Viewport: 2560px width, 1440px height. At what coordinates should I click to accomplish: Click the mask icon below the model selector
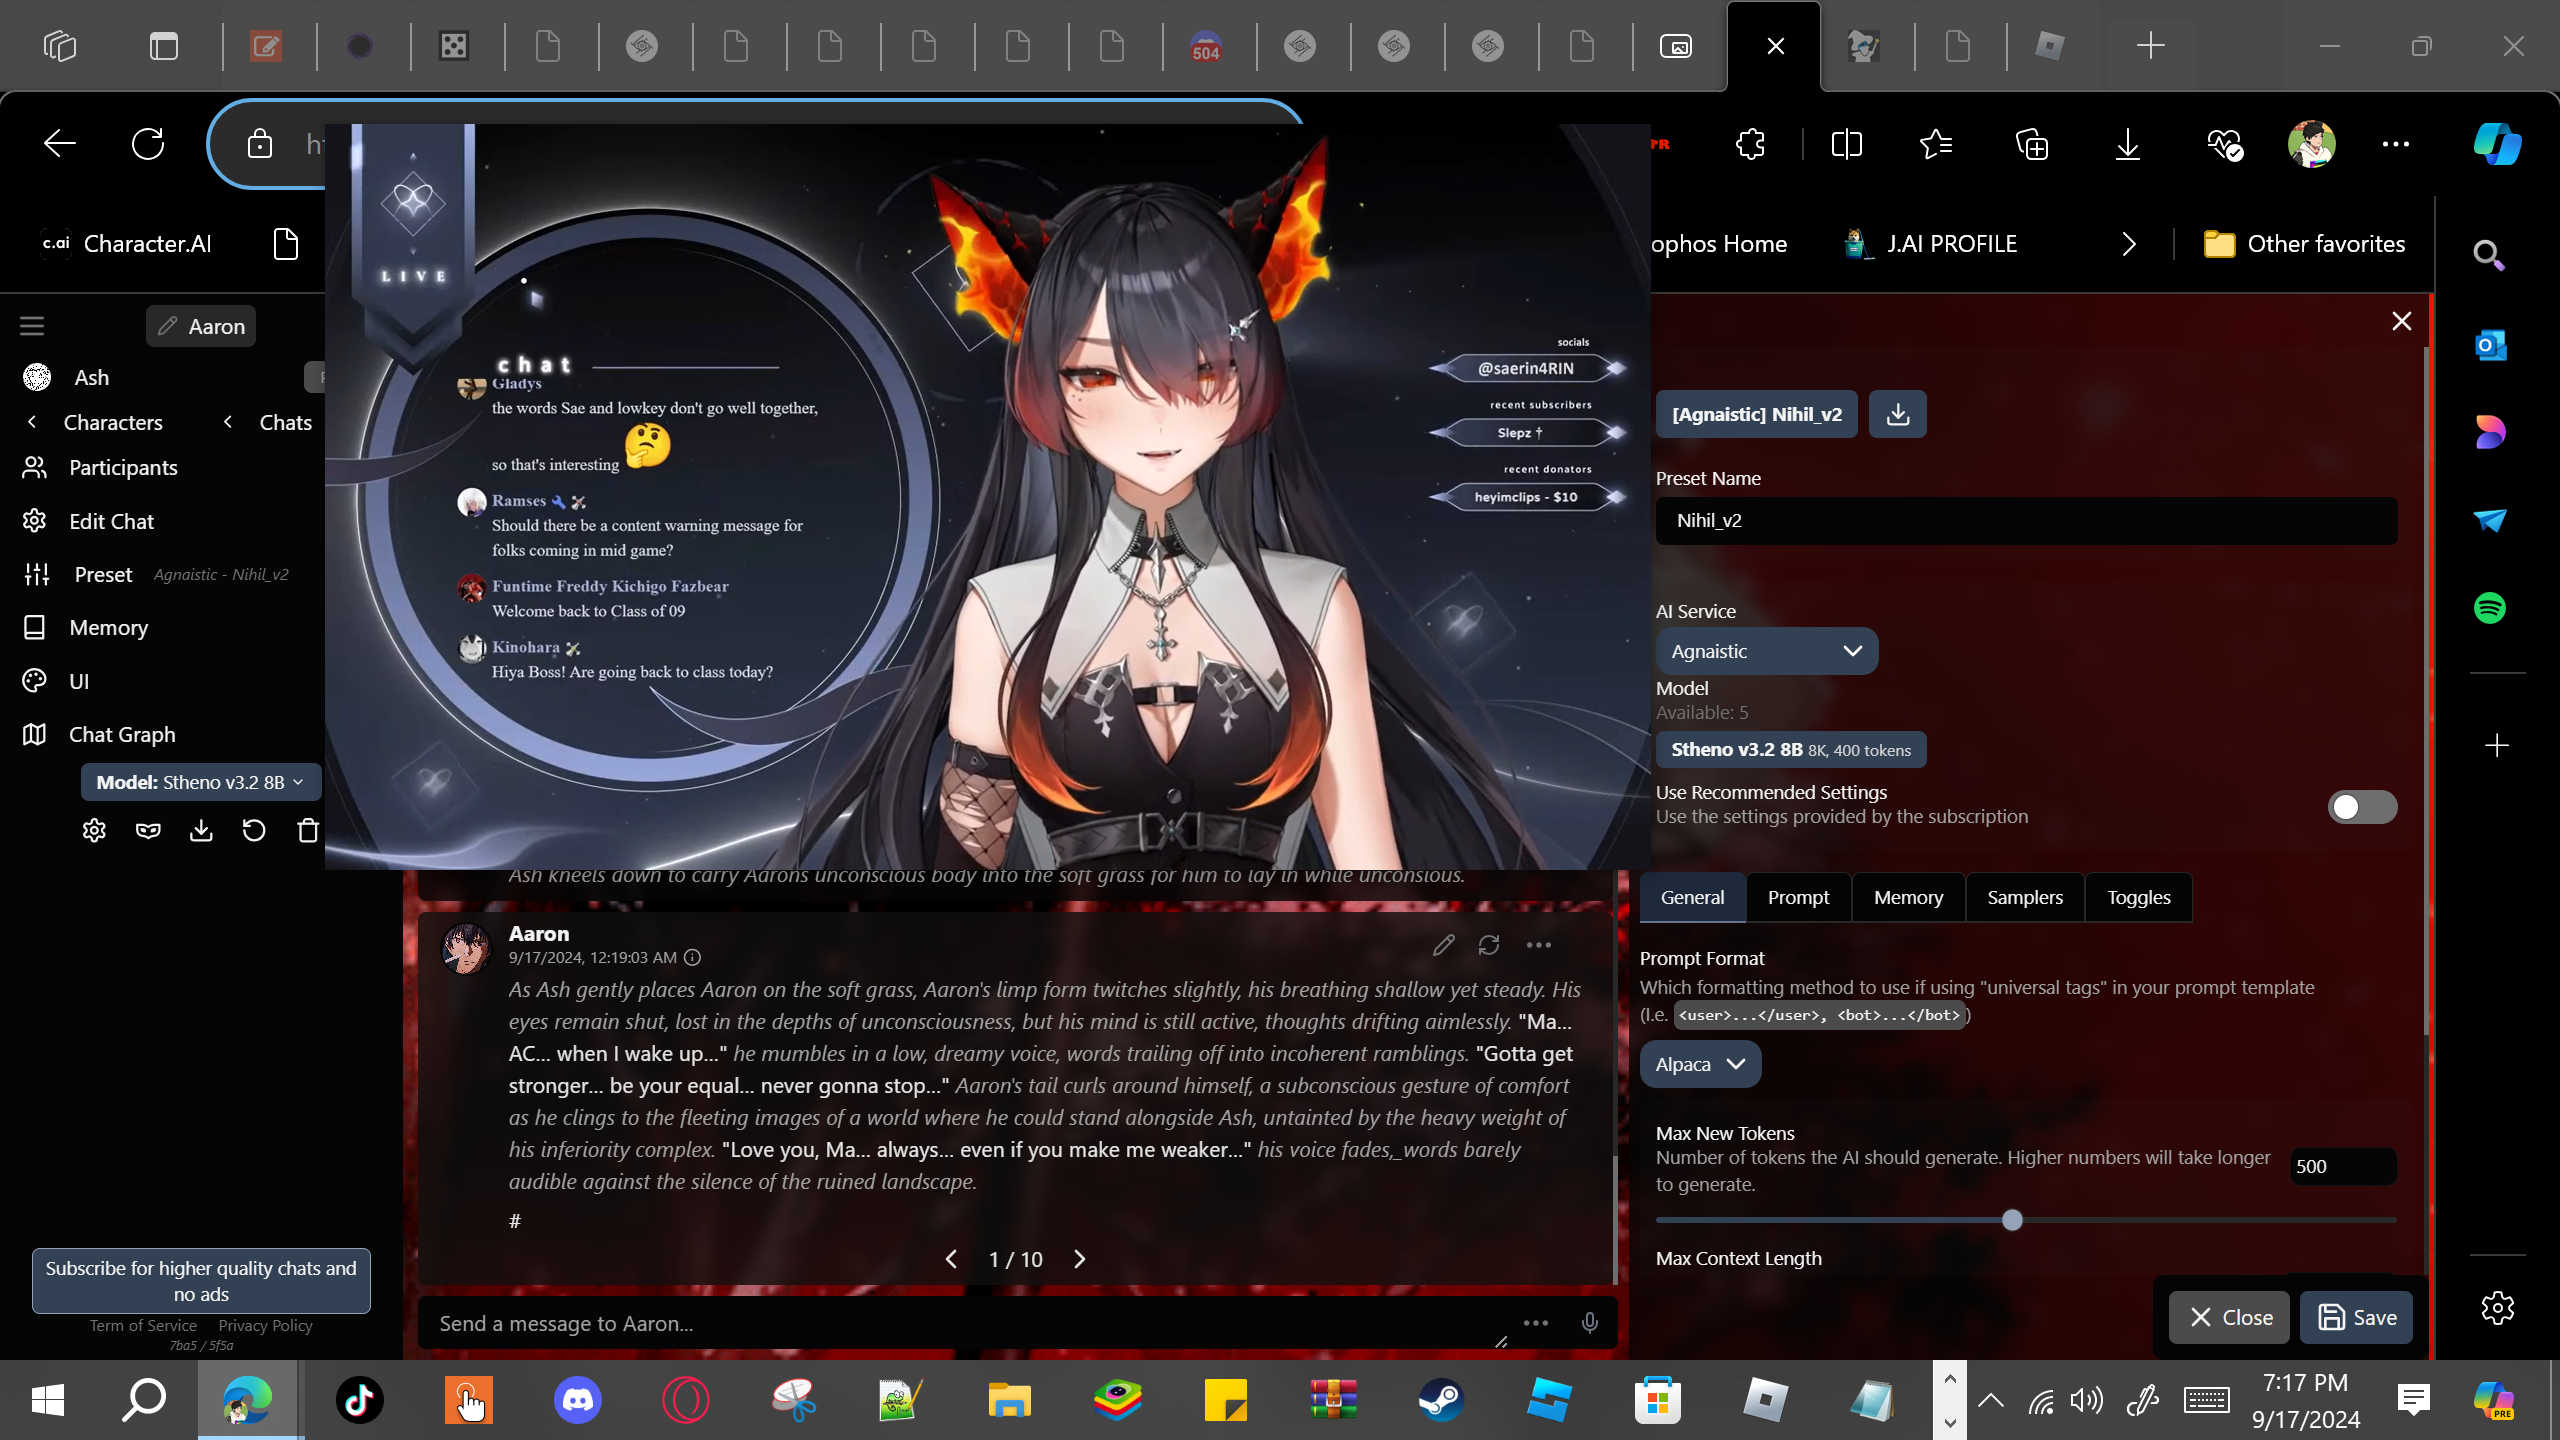[x=148, y=830]
